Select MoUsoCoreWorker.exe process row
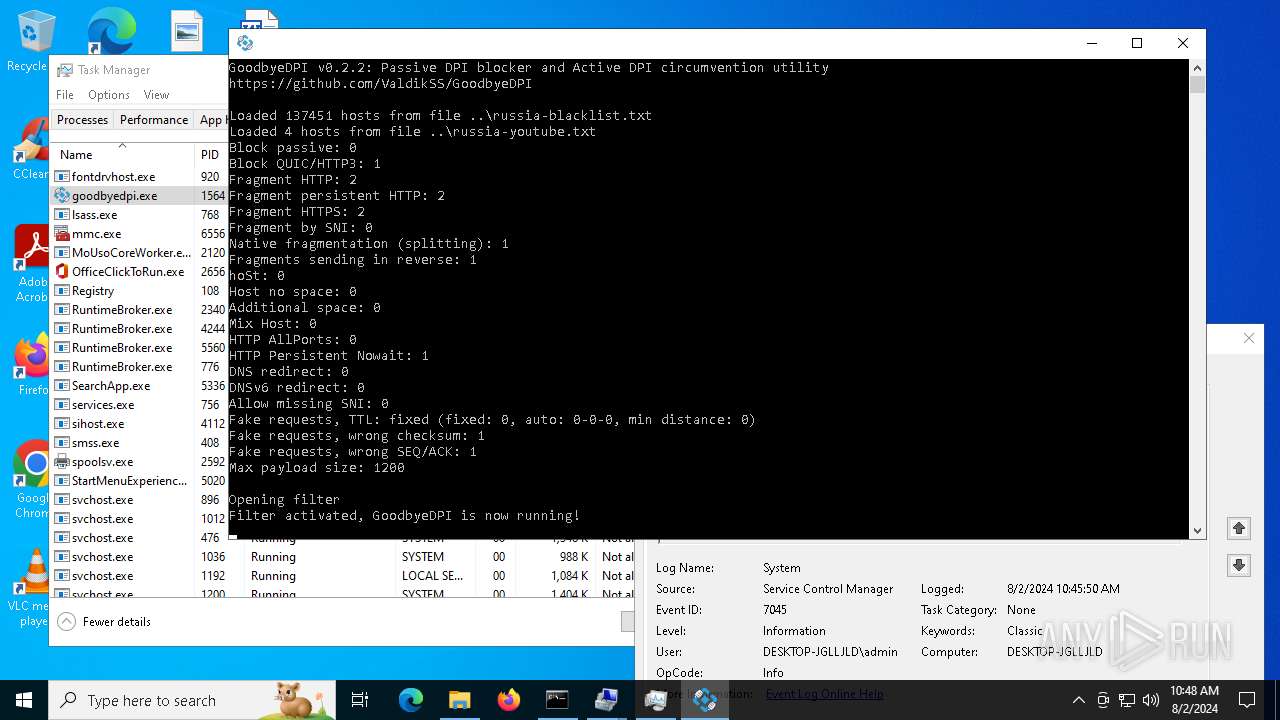Screen dimensions: 1280x720 pos(139,253)
